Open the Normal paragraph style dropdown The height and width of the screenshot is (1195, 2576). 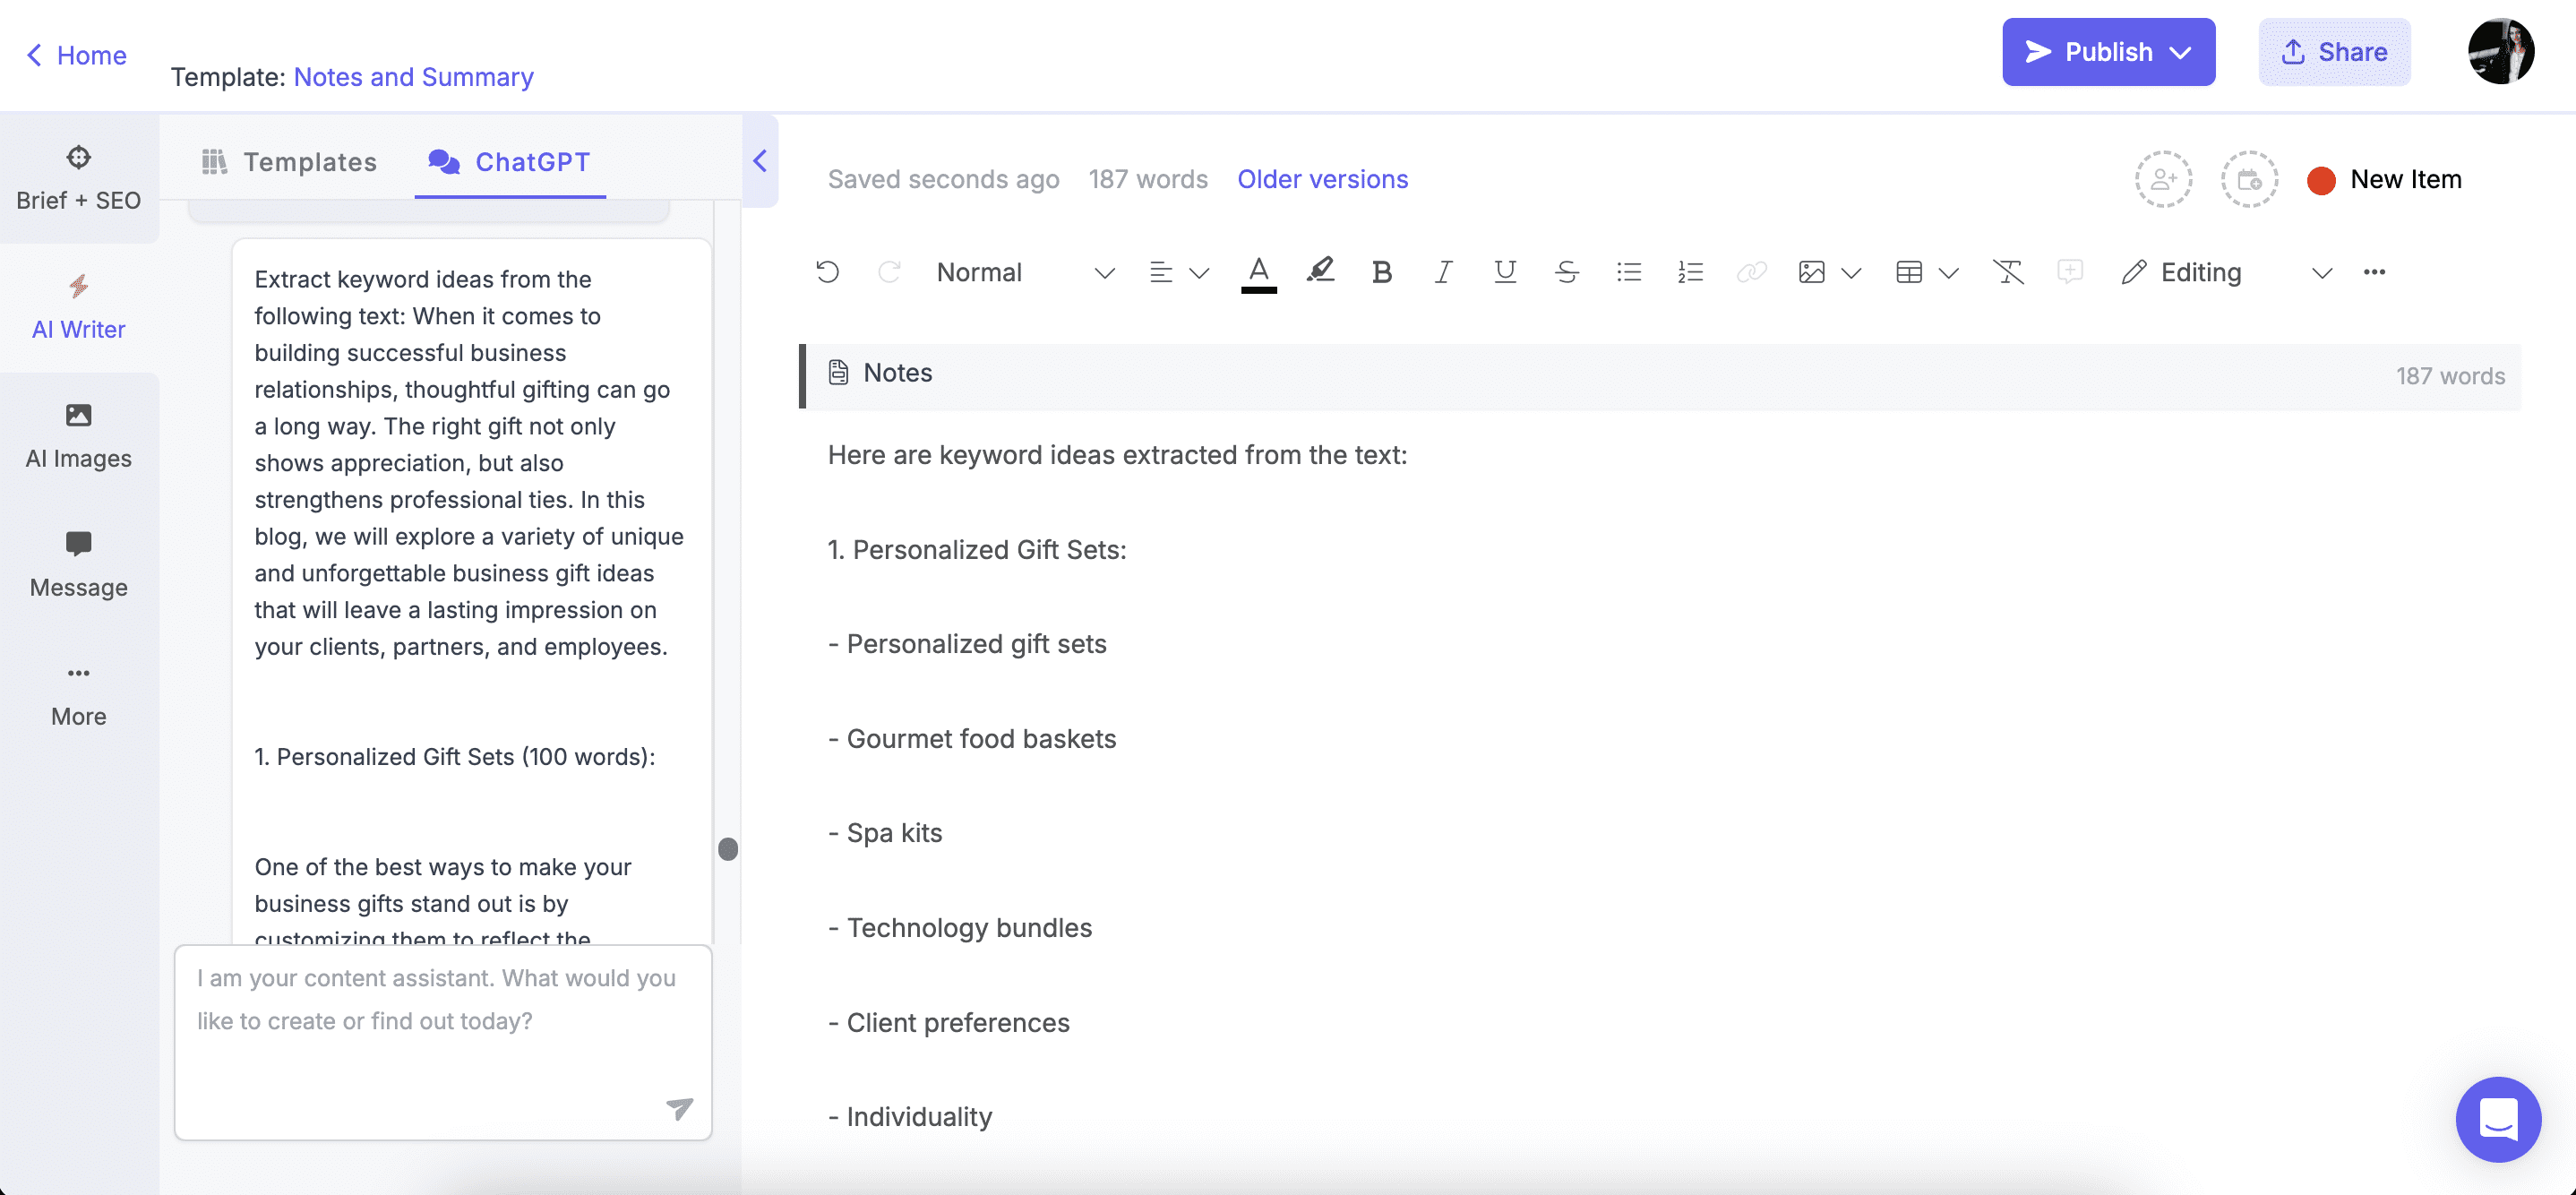1025,272
